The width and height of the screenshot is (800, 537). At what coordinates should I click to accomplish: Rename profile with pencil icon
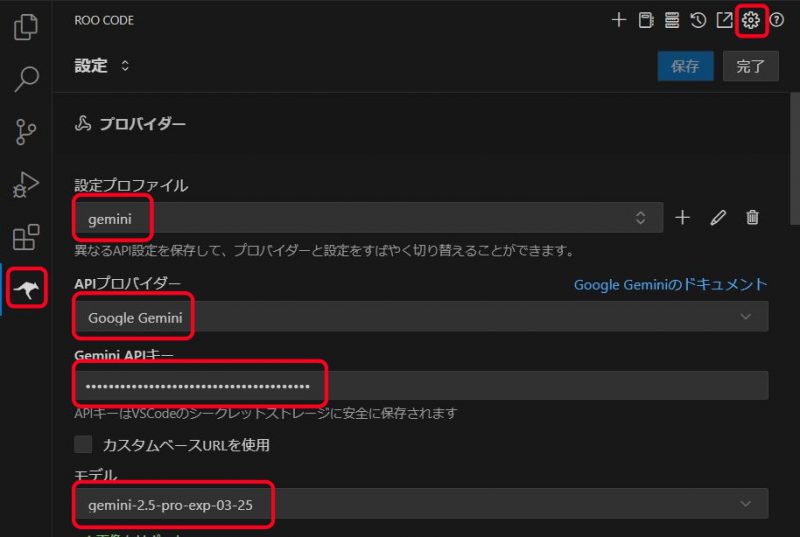coord(718,218)
